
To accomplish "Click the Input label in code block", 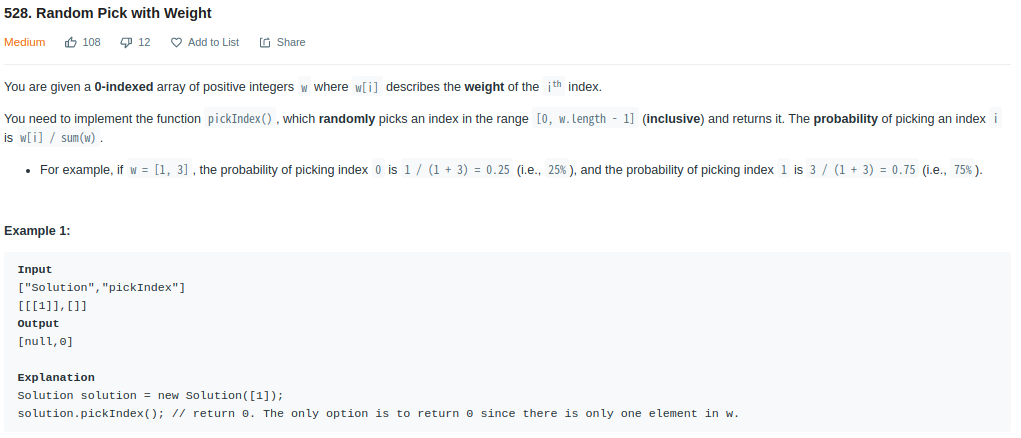I will click(35, 269).
